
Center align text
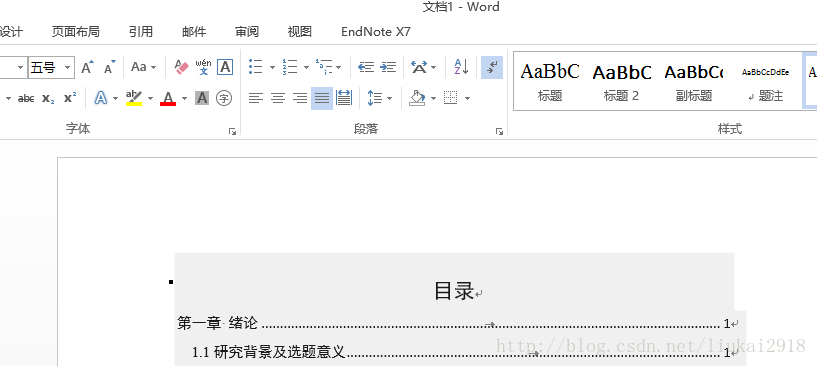[278, 98]
